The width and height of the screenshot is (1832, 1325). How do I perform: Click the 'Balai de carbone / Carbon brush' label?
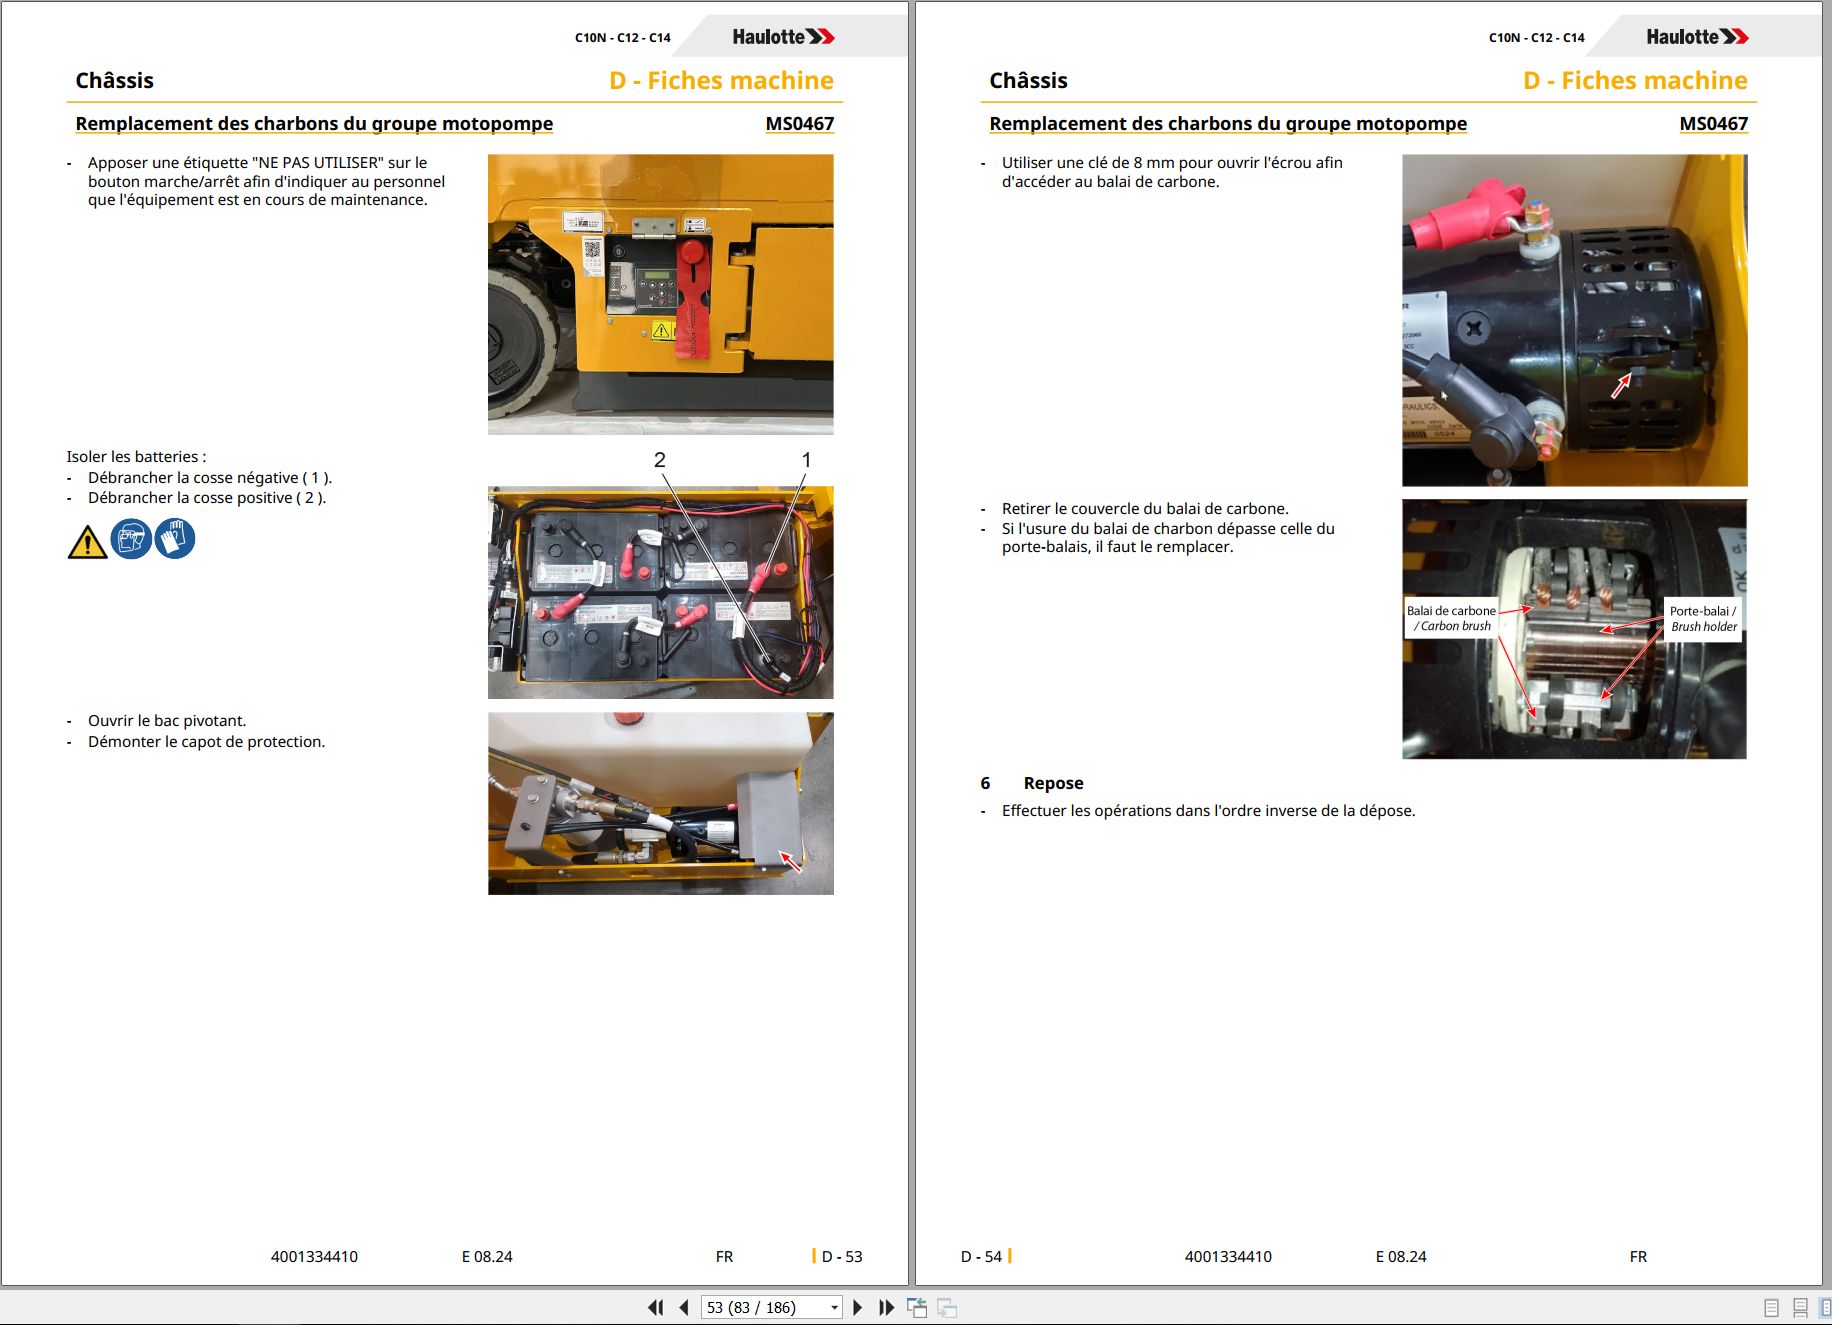tap(1451, 618)
